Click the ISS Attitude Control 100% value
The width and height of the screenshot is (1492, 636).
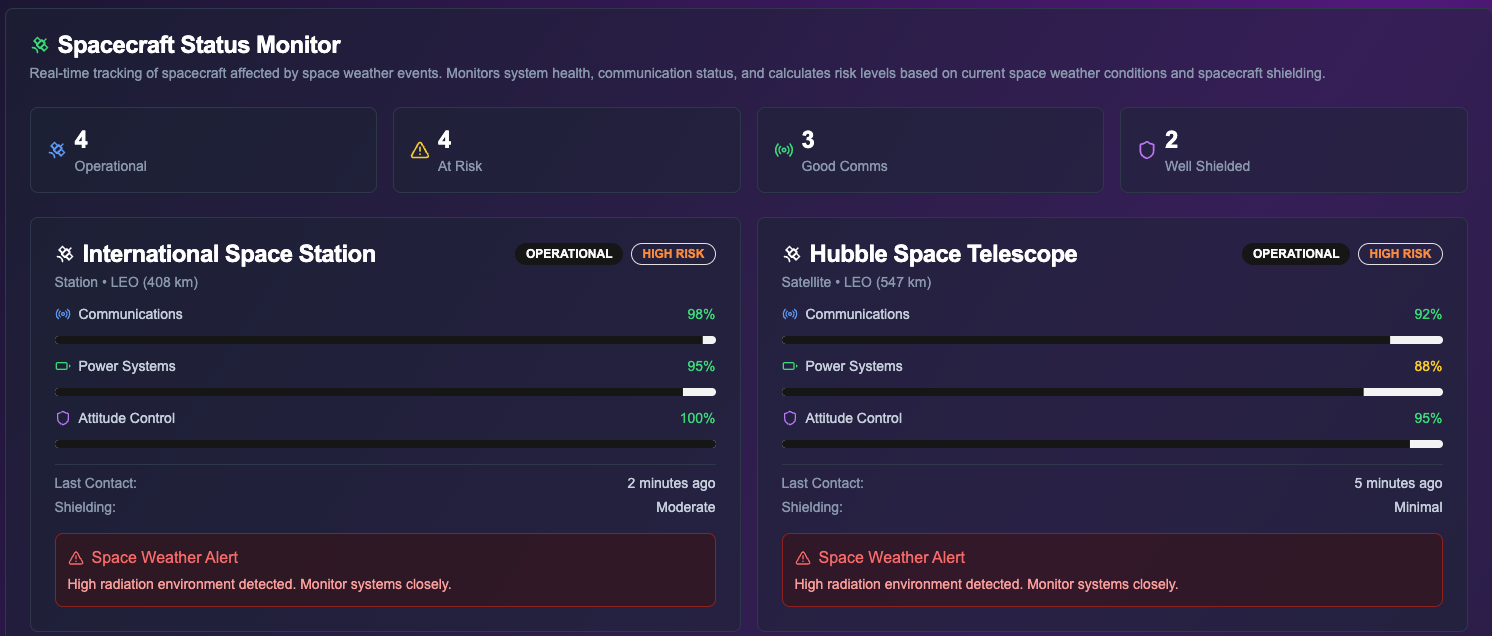tap(698, 418)
